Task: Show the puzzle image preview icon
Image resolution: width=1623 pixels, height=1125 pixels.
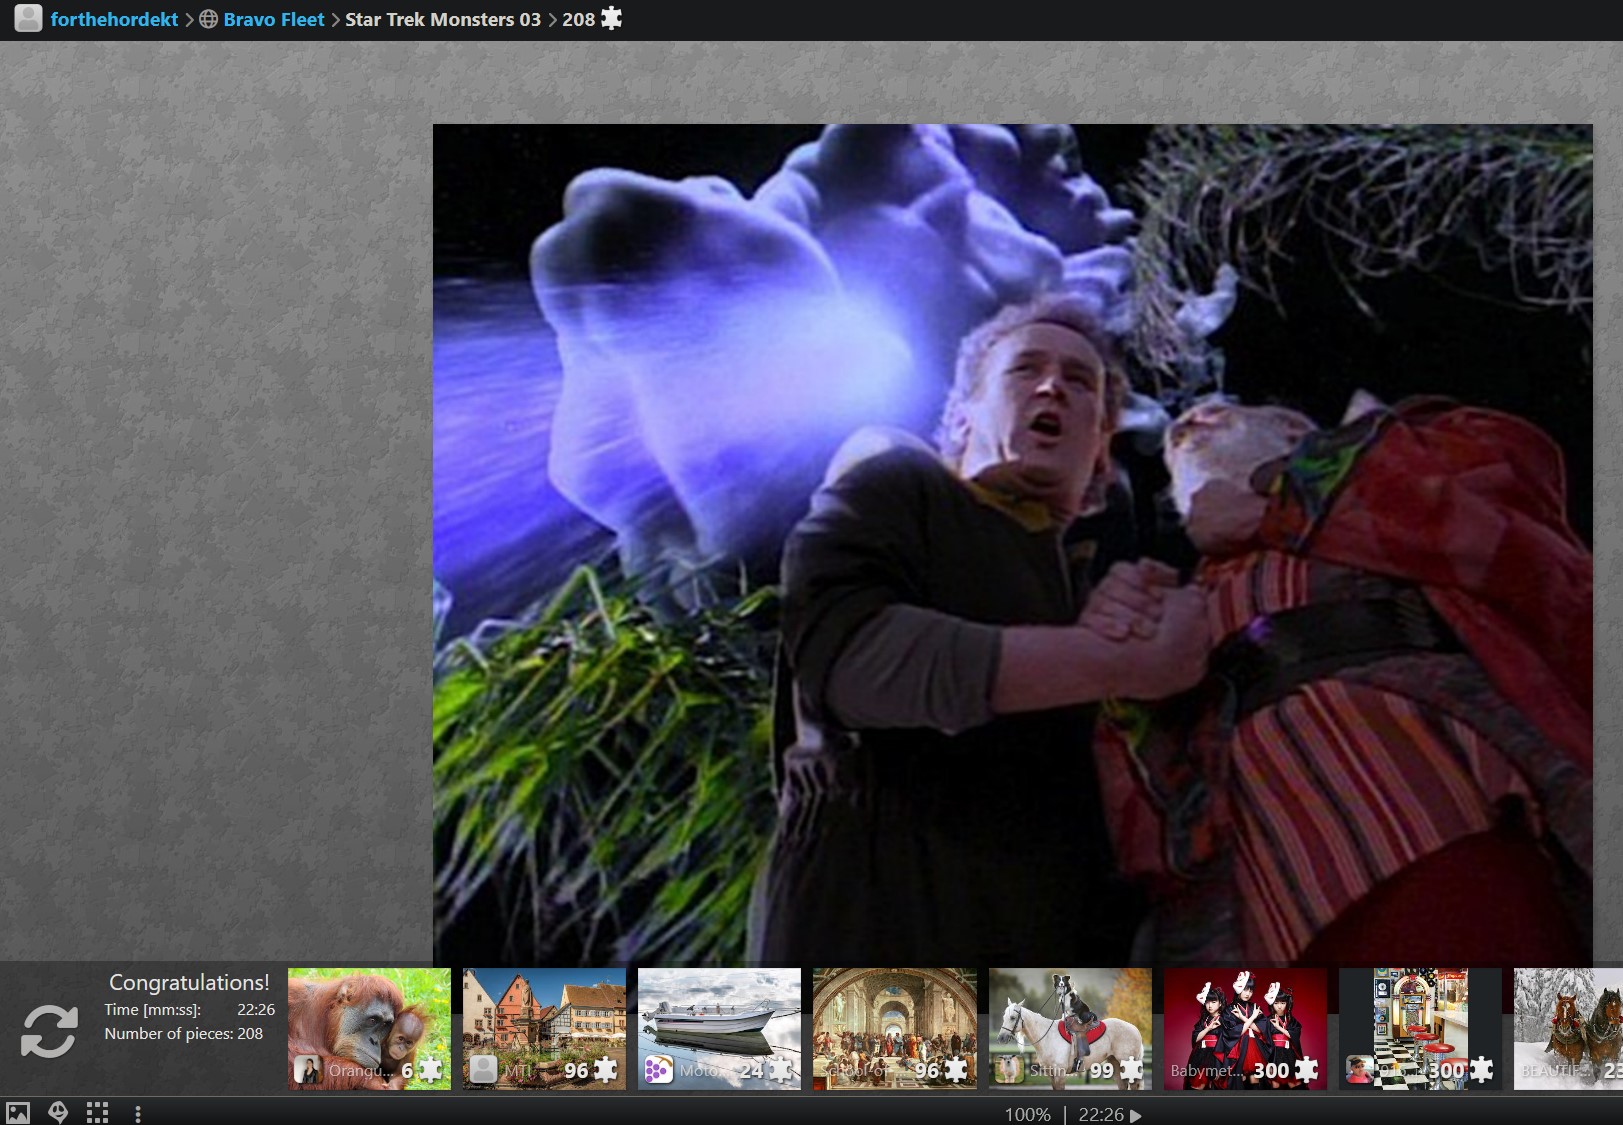Action: point(18,1112)
